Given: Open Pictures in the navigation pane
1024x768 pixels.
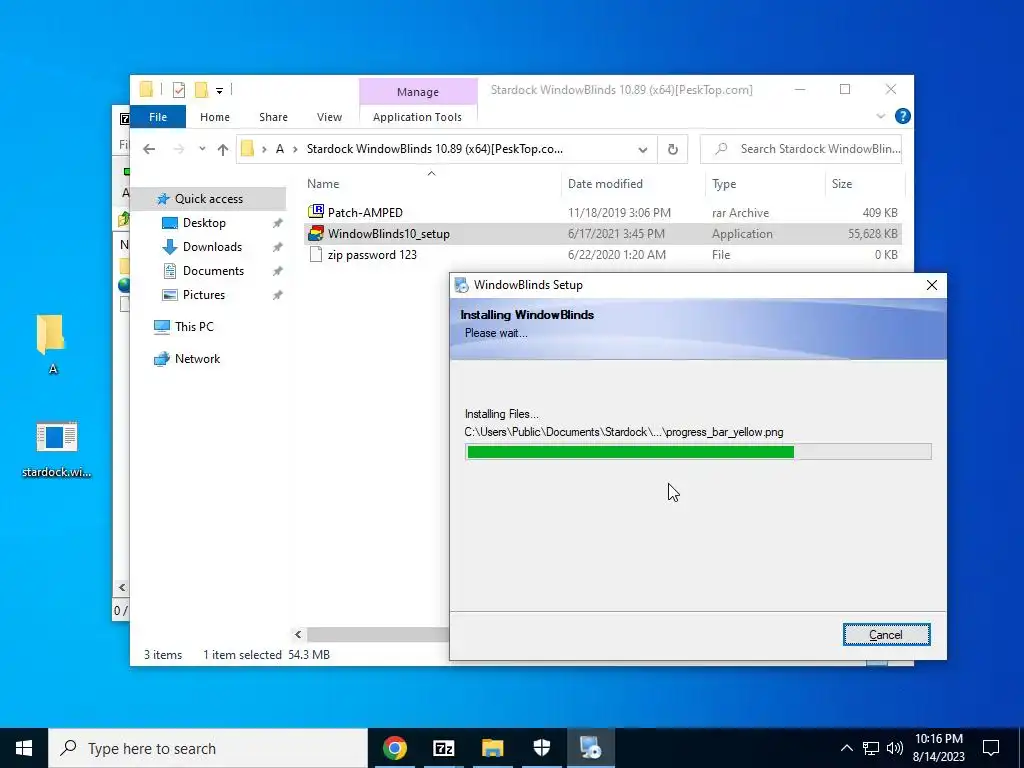Looking at the screenshot, I should [204, 295].
